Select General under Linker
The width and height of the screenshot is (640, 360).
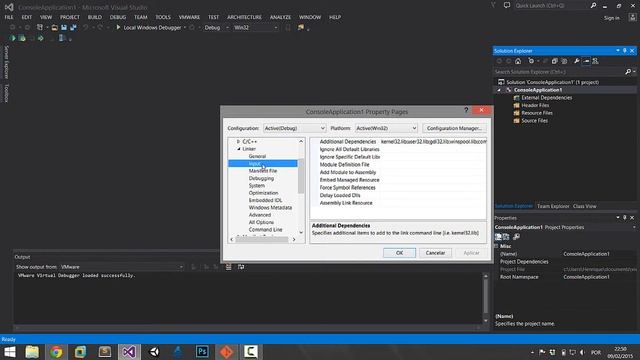257,156
